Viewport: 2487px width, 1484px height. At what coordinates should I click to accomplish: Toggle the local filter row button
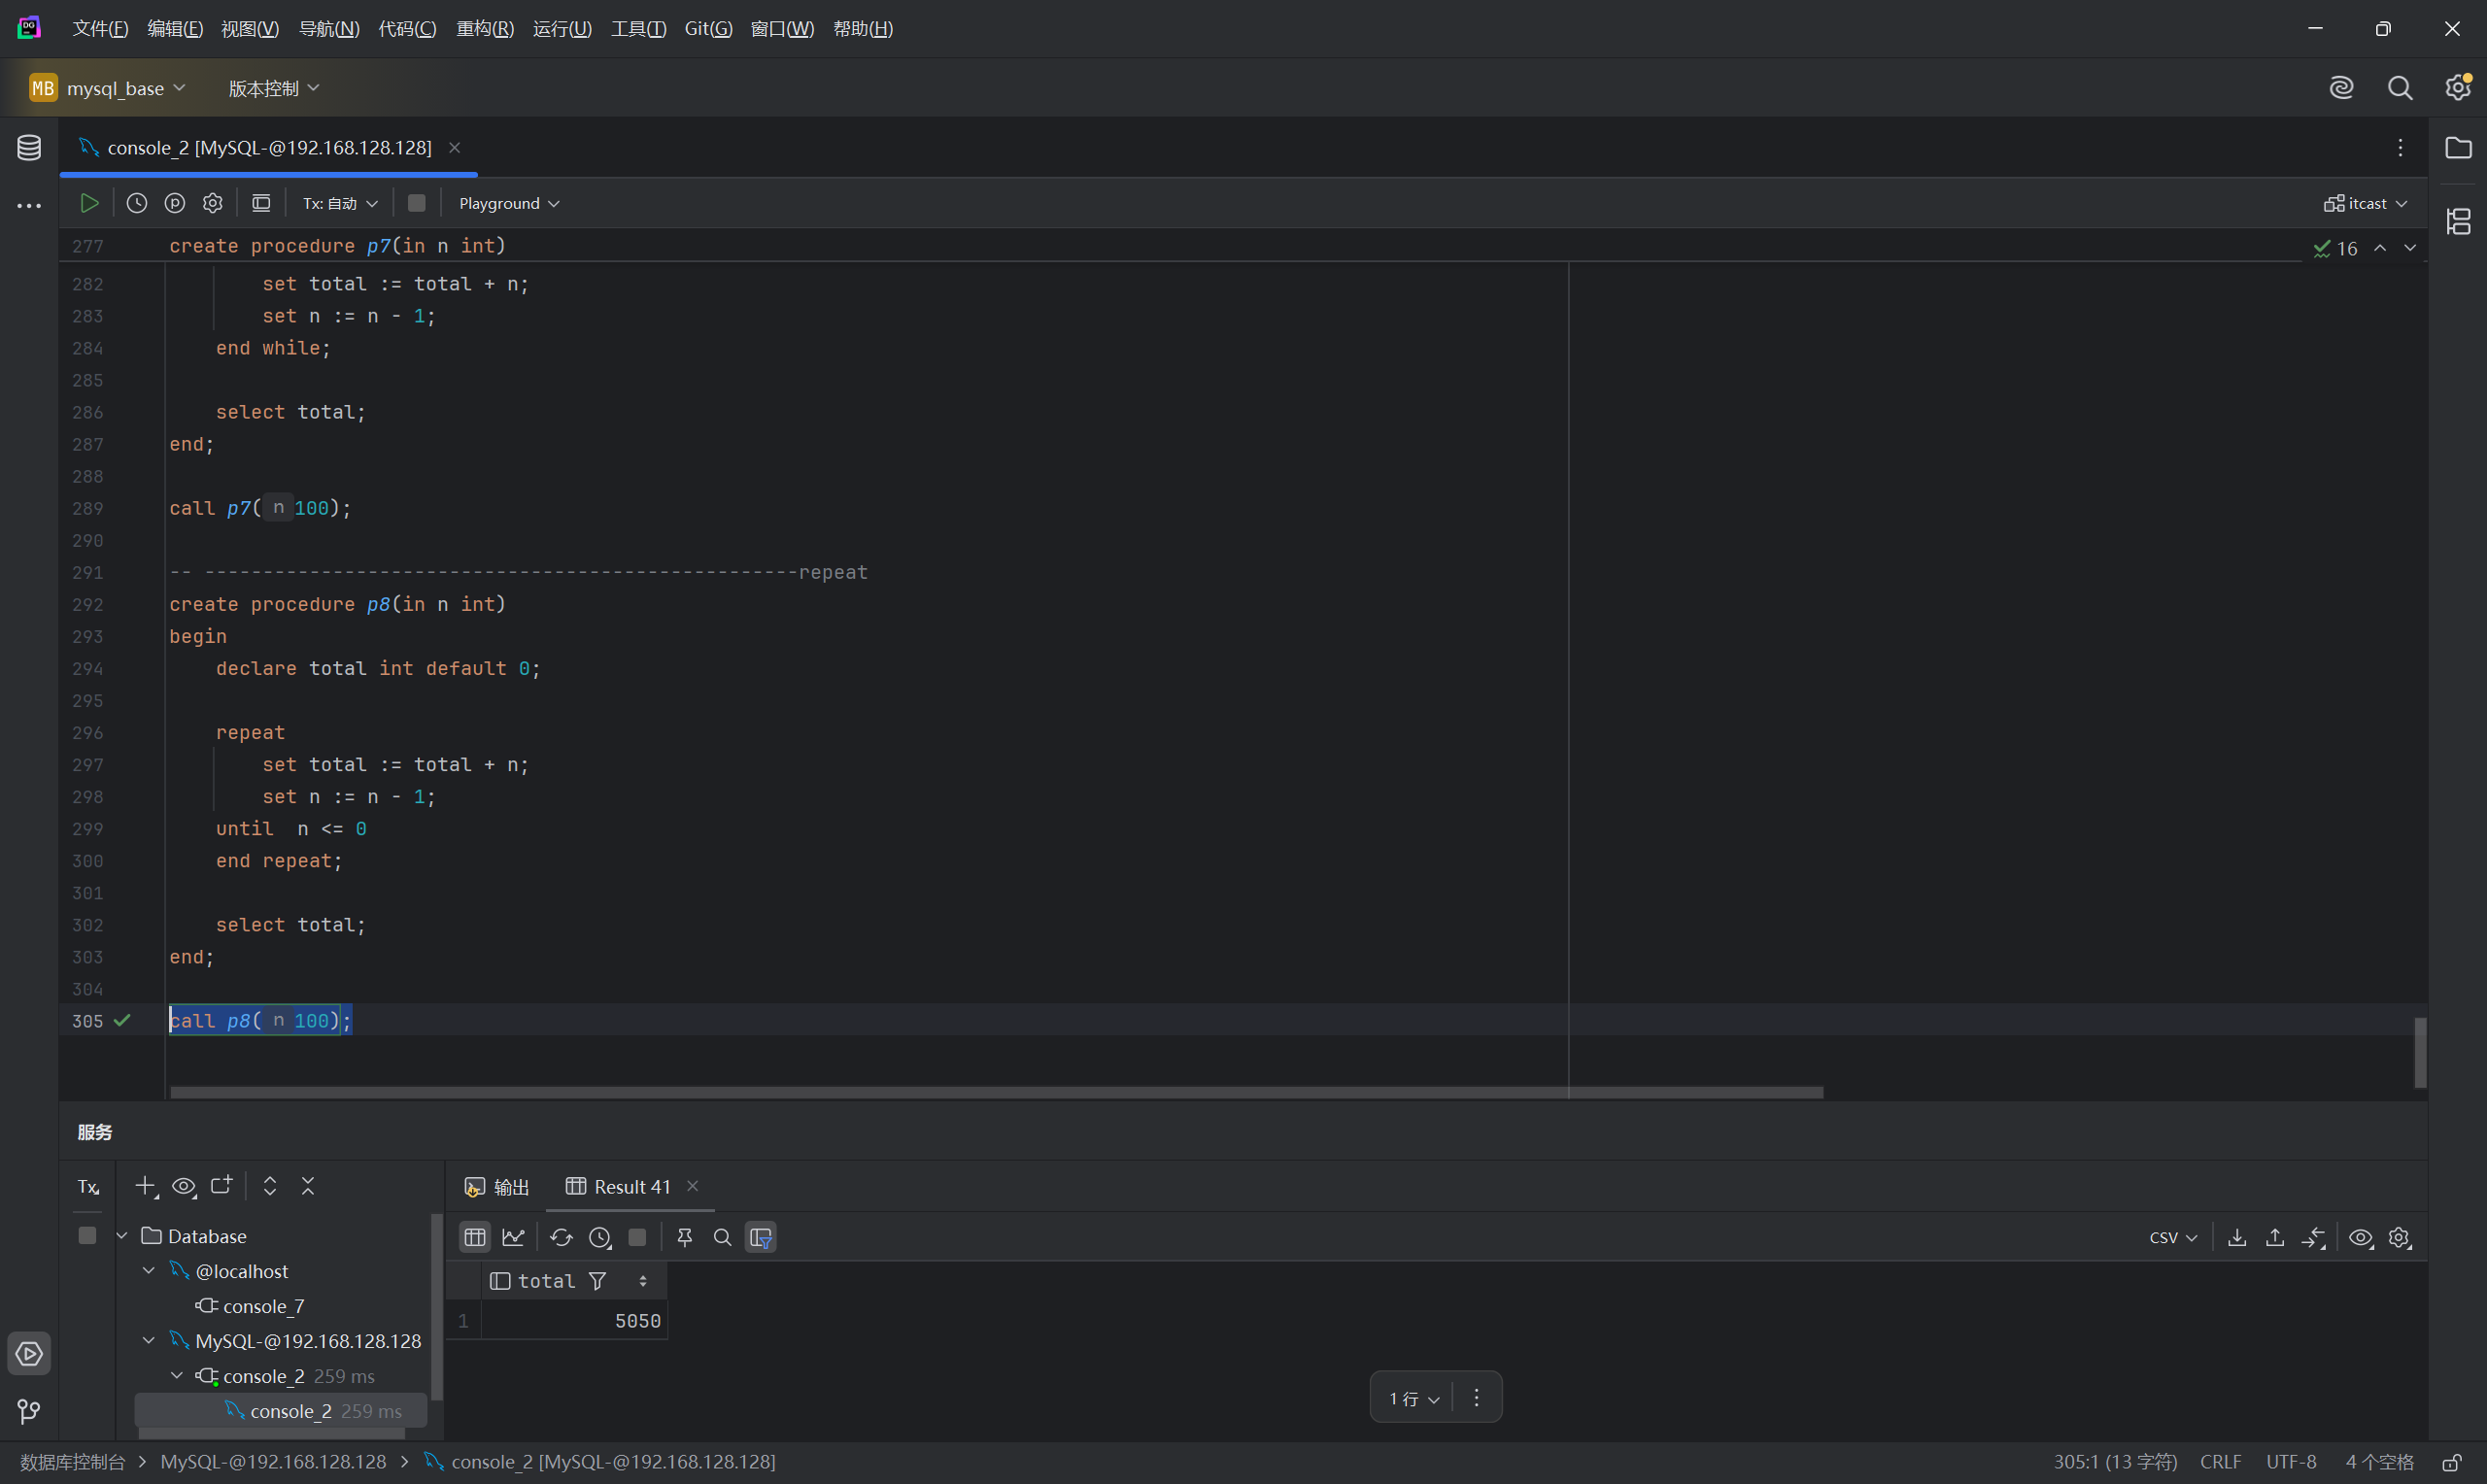[761, 1237]
